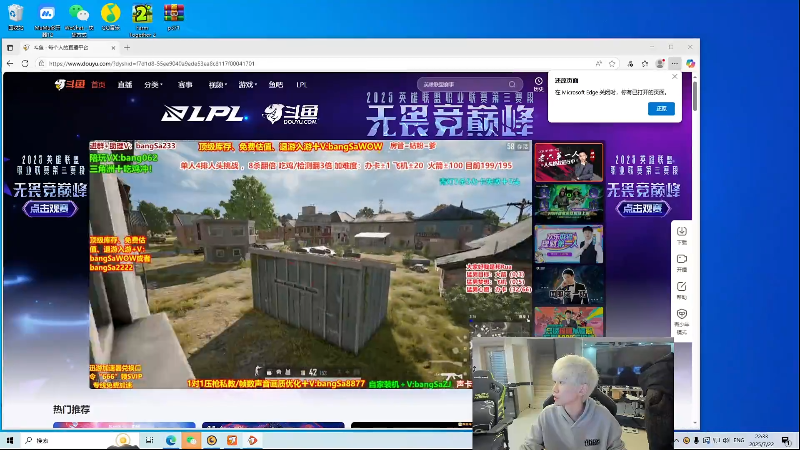Expand the 分类 dropdown in navigation
The image size is (800, 450).
pos(153,85)
